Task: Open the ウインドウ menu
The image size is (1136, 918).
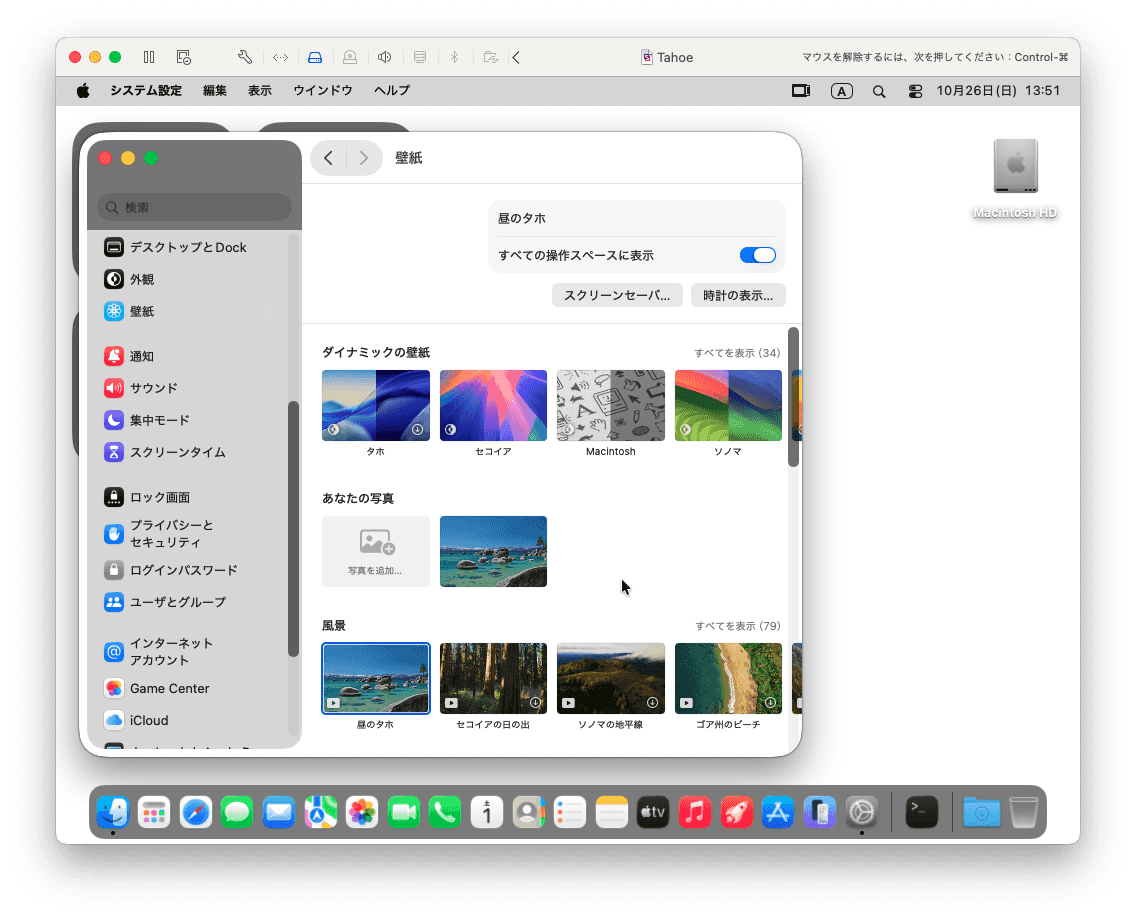Action: tap(322, 91)
